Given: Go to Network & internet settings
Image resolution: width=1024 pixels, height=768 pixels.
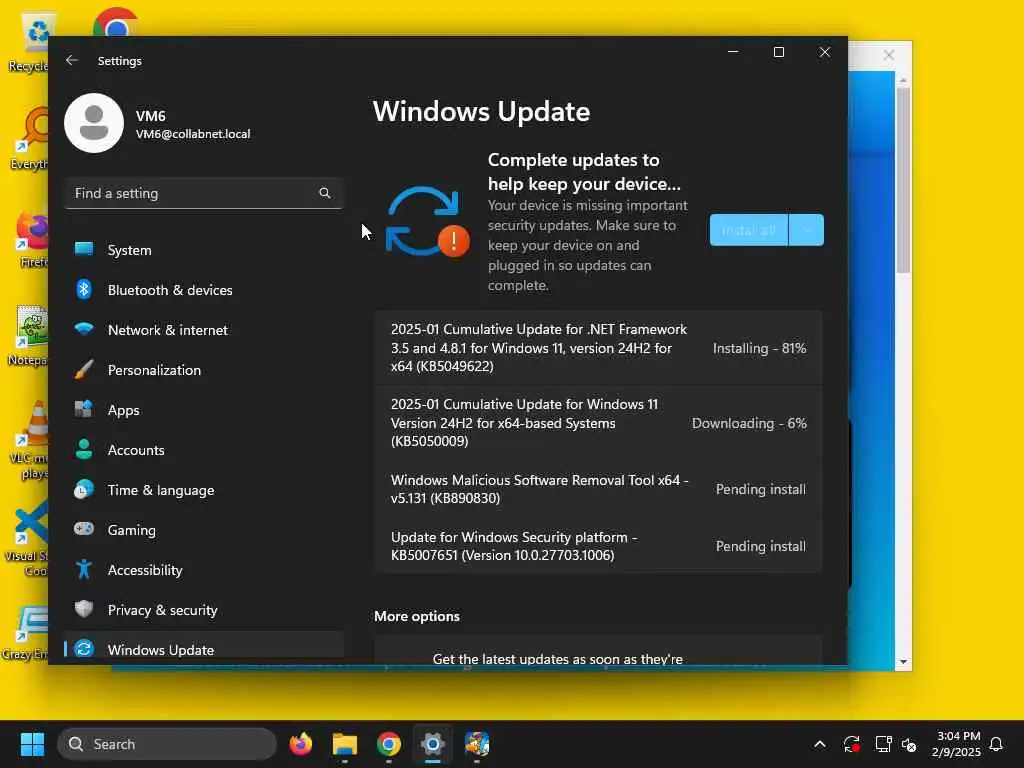Looking at the screenshot, I should coord(204,330).
